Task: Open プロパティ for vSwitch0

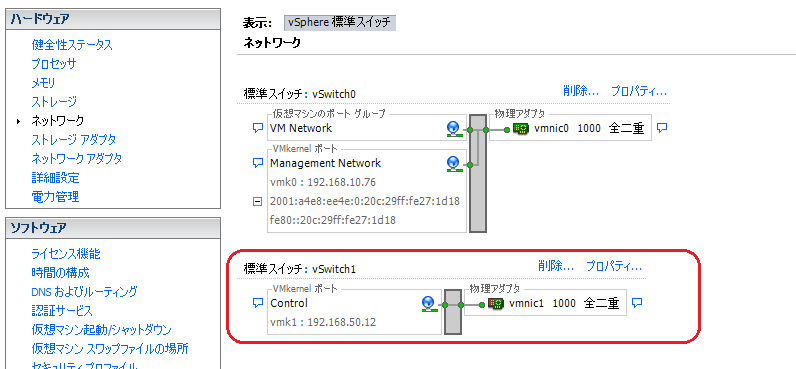Action: click(x=638, y=91)
